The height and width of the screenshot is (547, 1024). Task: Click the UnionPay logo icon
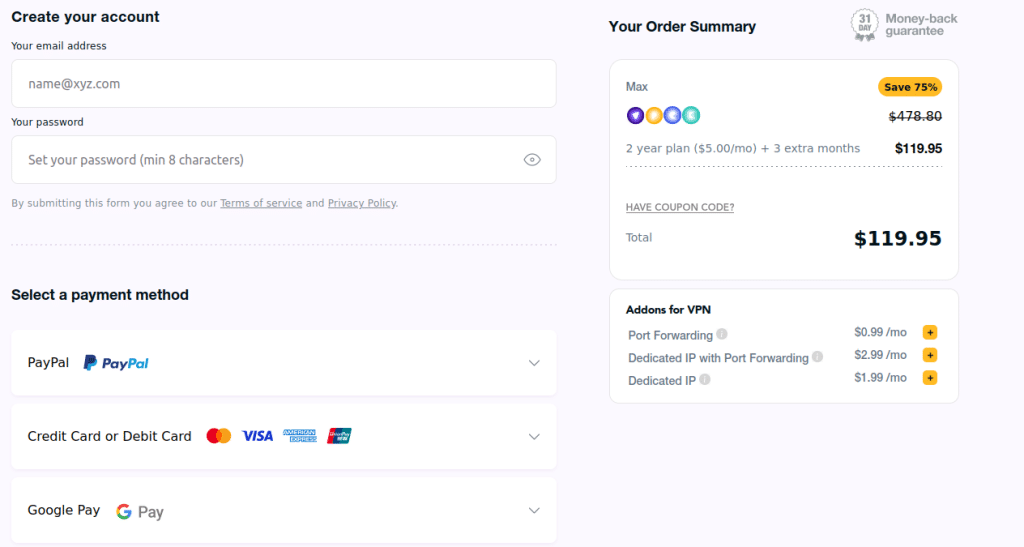tap(339, 436)
